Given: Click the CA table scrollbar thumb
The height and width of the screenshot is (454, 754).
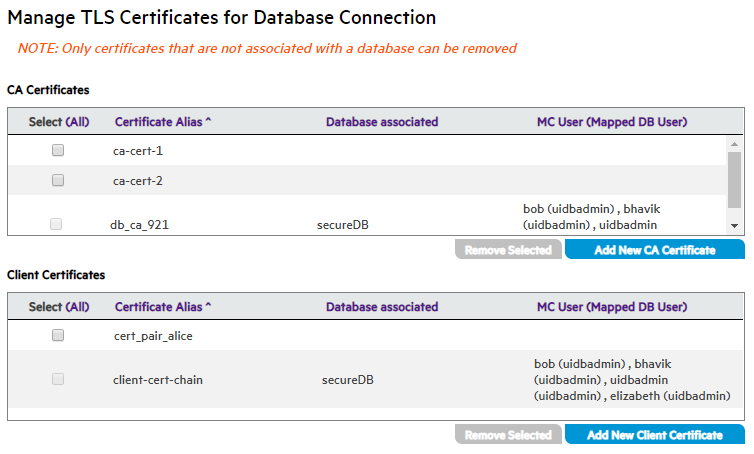Looking at the screenshot, I should pyautogui.click(x=734, y=178).
